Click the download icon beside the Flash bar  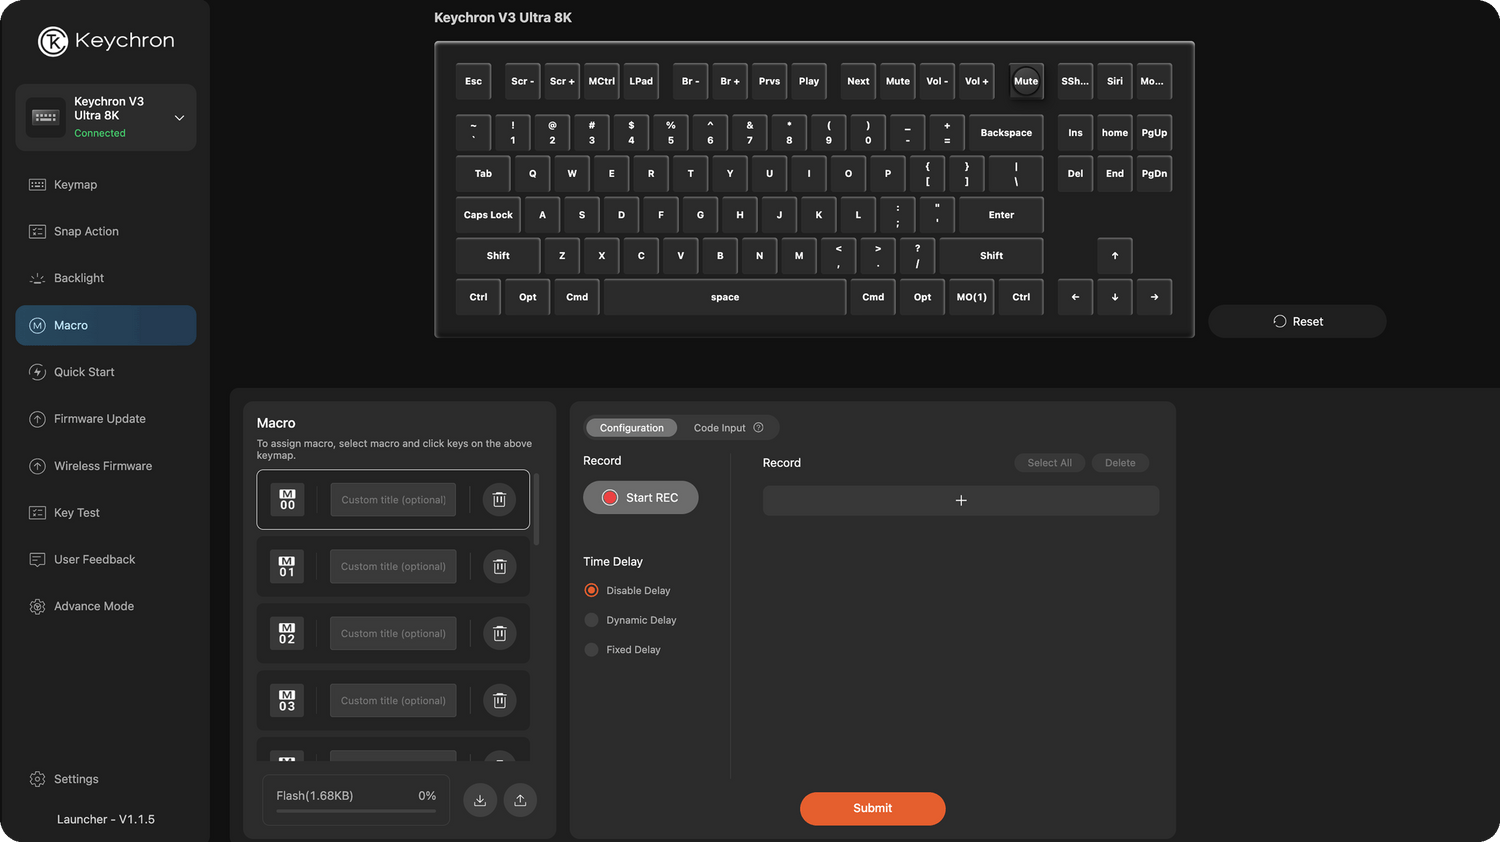[480, 800]
